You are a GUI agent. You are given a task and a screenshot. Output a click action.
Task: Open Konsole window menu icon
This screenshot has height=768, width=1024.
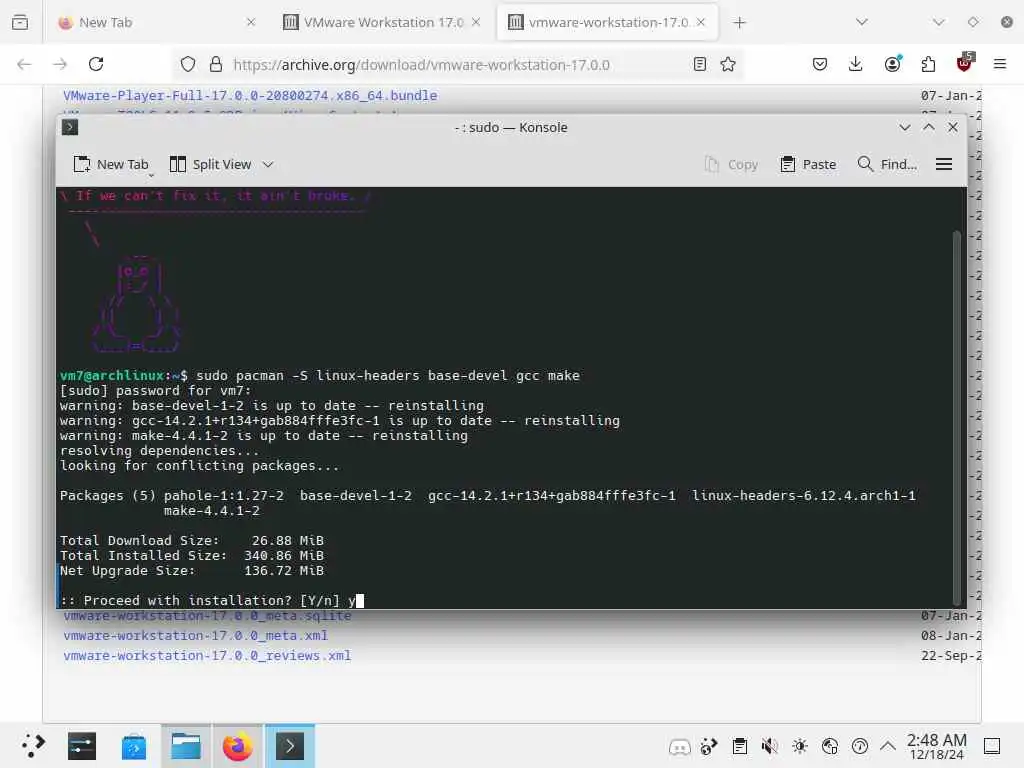pos(70,127)
